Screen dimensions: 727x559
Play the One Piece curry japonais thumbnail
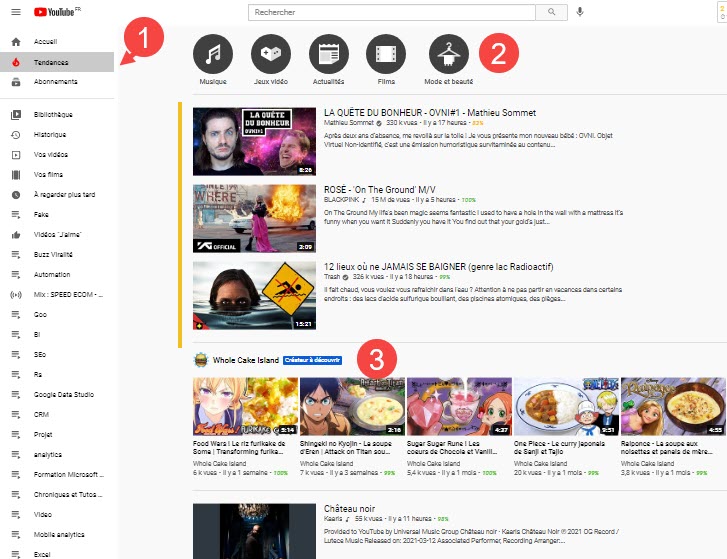point(567,406)
